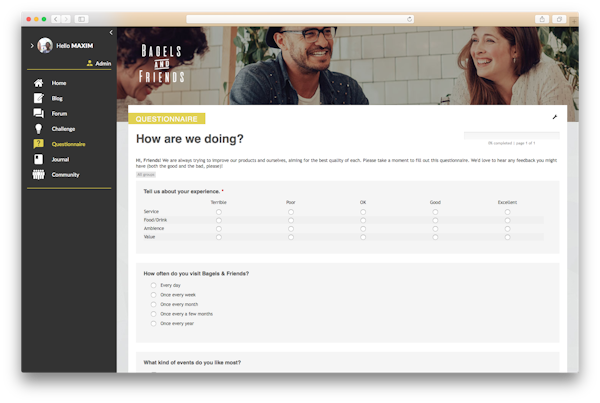Open the Community menu item
This screenshot has width=600, height=403.
click(x=65, y=175)
